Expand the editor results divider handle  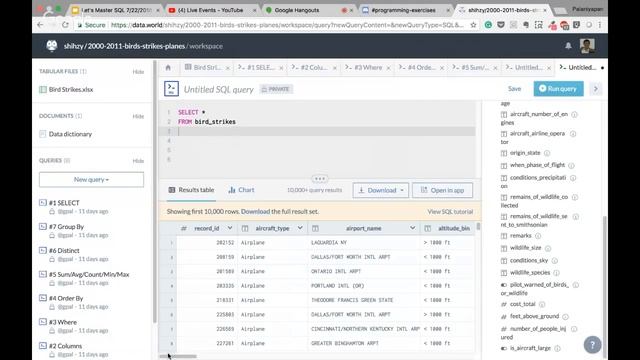pyautogui.click(x=320, y=179)
